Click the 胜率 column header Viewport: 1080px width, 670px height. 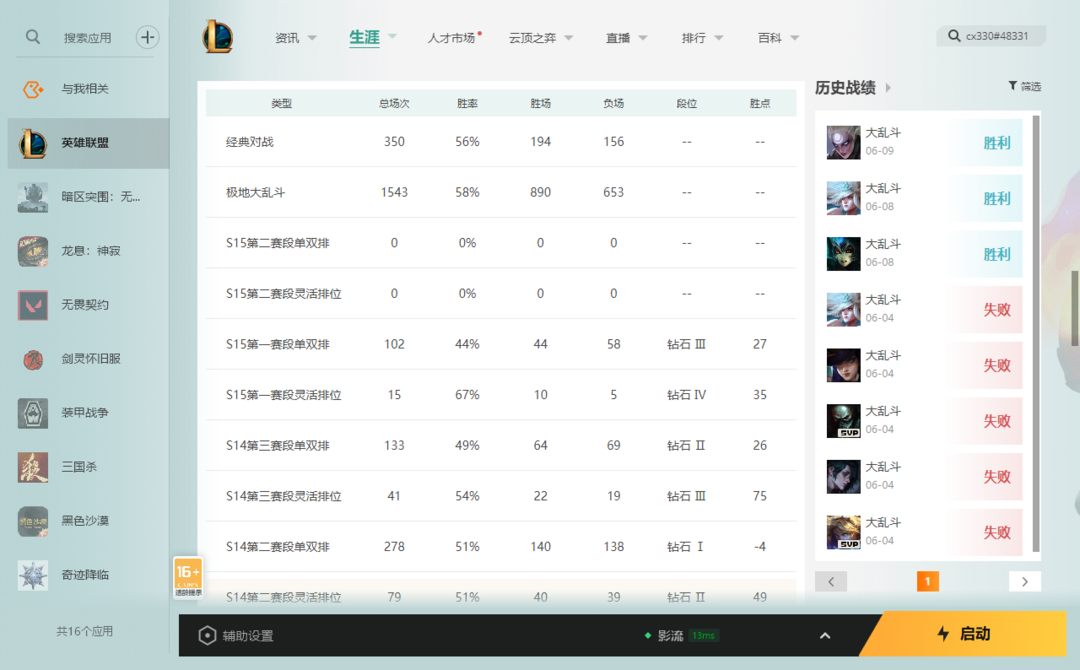tap(467, 103)
